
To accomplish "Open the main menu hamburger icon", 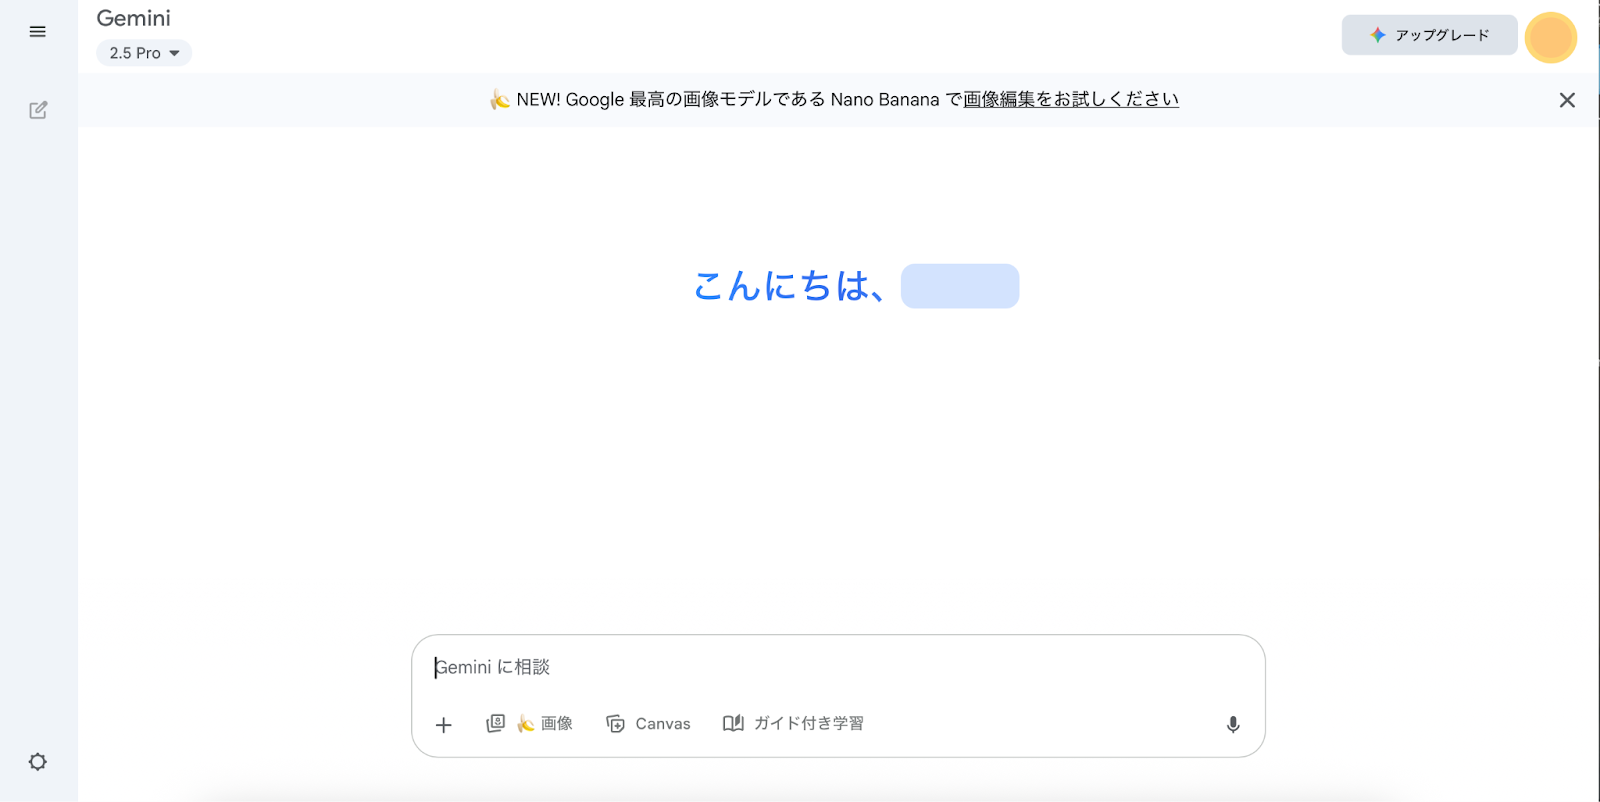I will [38, 32].
